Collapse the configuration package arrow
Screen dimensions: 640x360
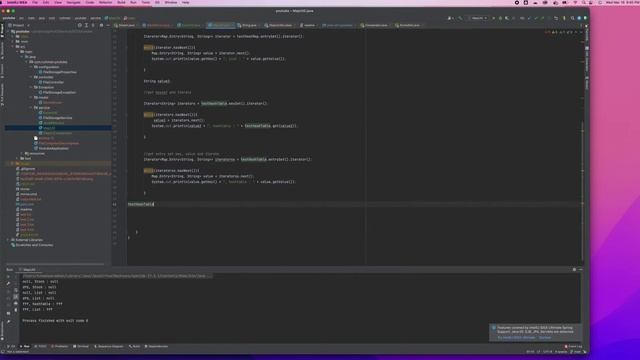(31, 67)
